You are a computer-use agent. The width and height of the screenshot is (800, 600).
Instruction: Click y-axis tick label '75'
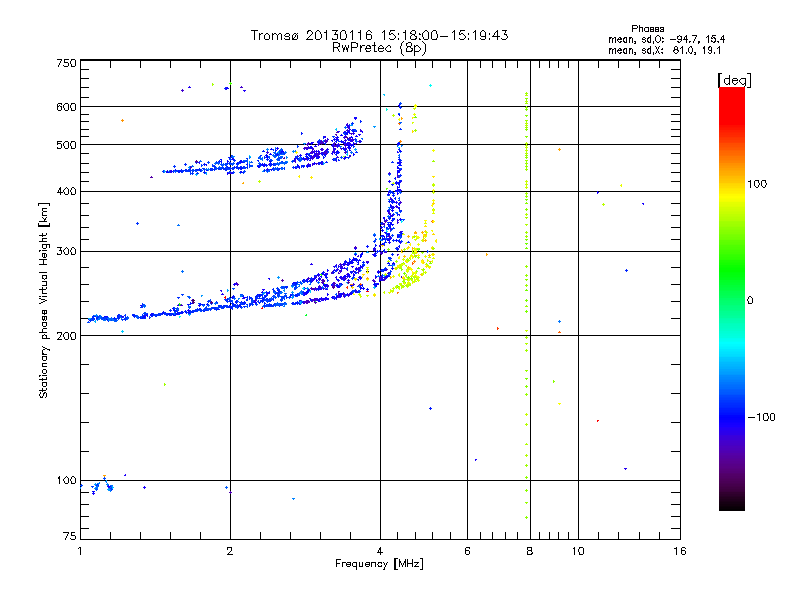tap(70, 536)
